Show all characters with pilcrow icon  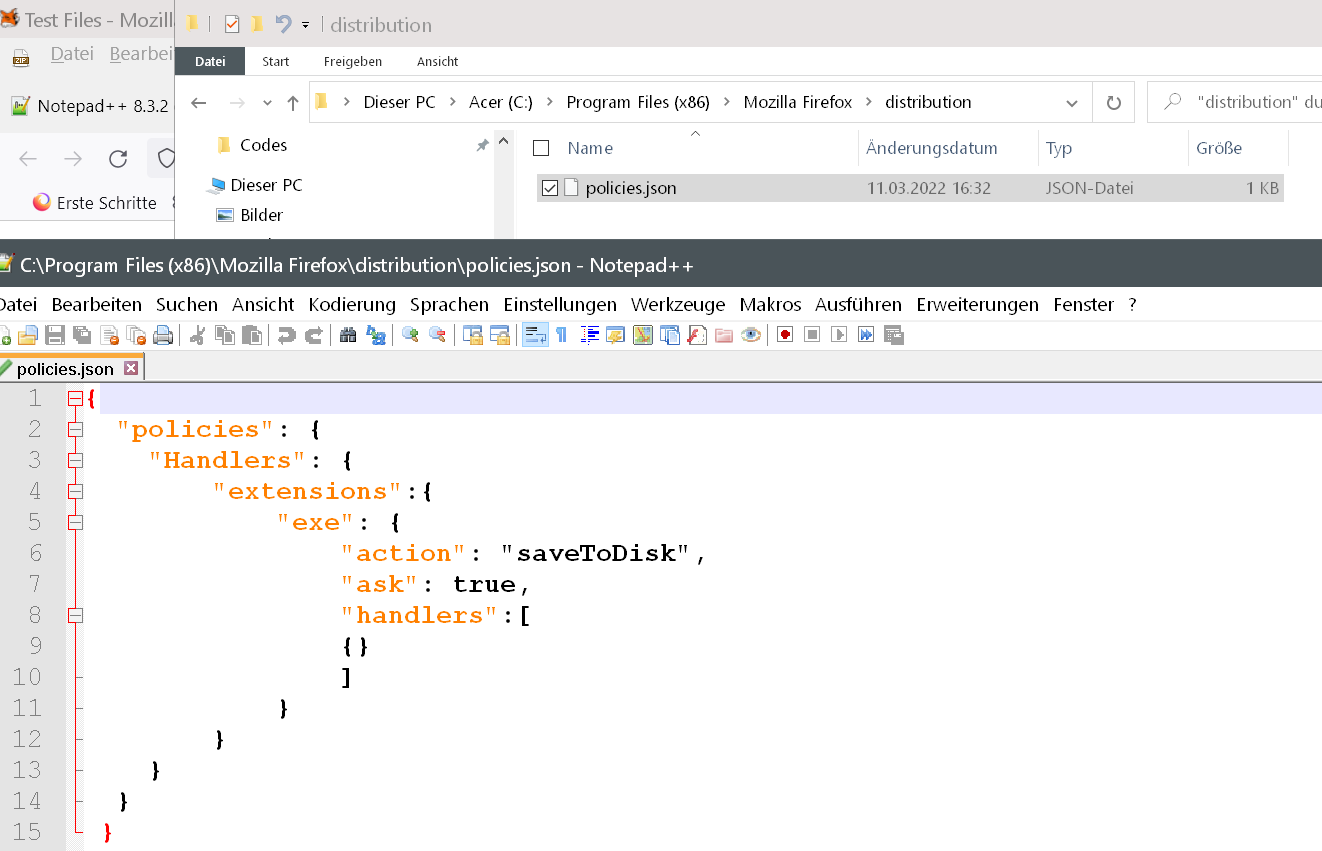562,335
